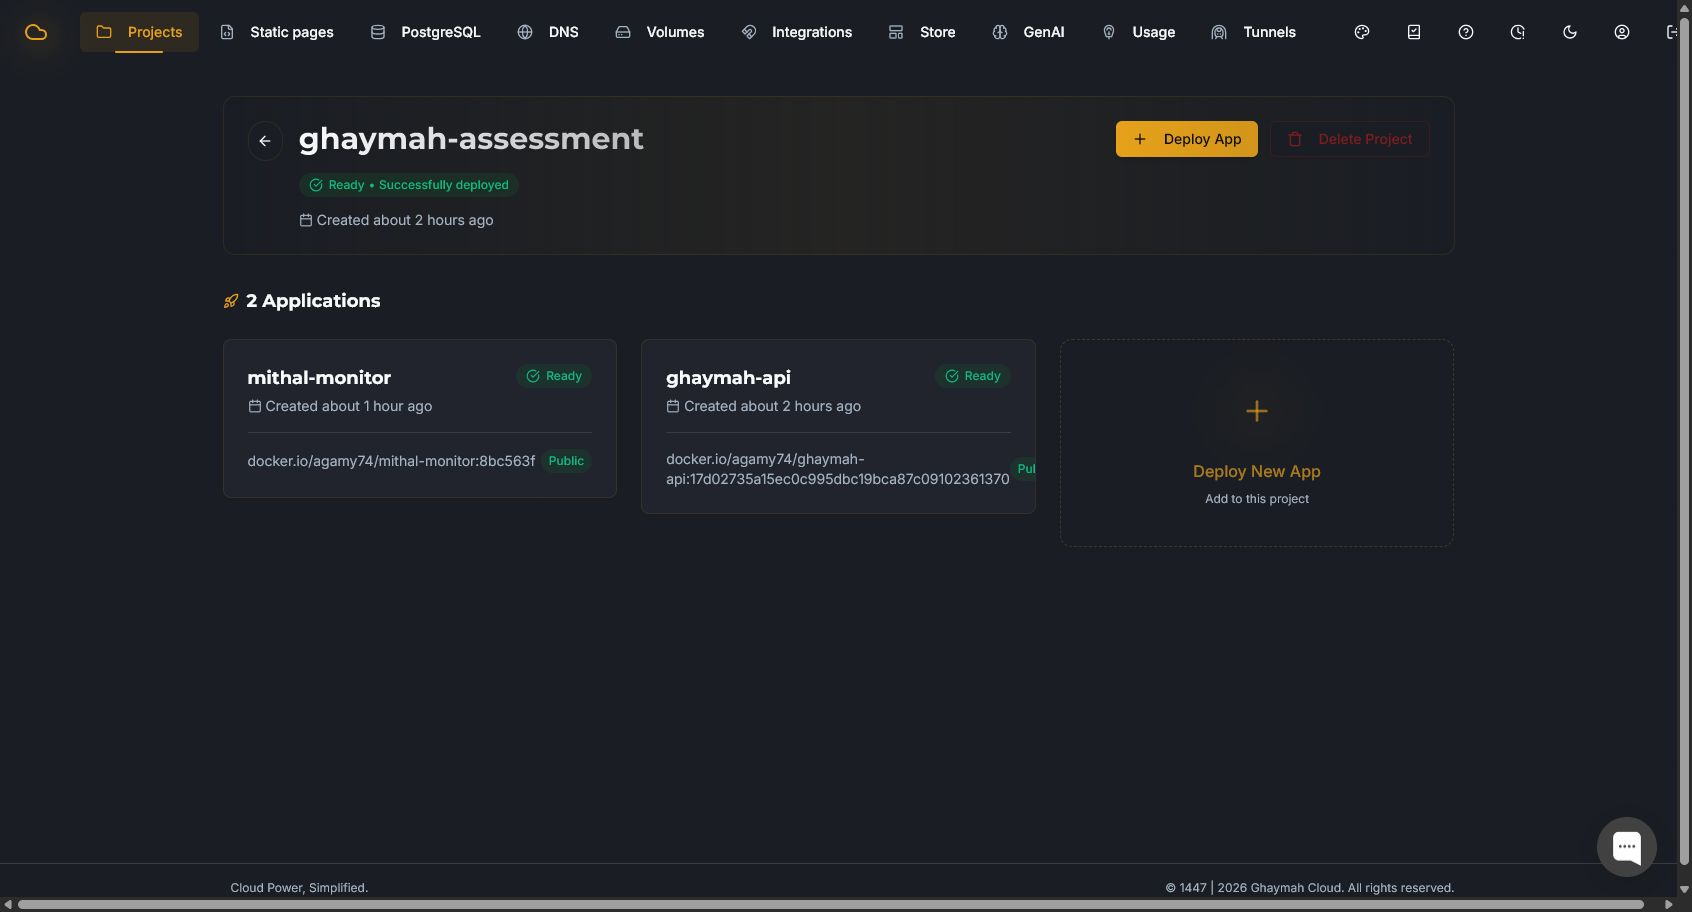Click the Delete Project button
The image size is (1692, 912).
pyautogui.click(x=1350, y=139)
